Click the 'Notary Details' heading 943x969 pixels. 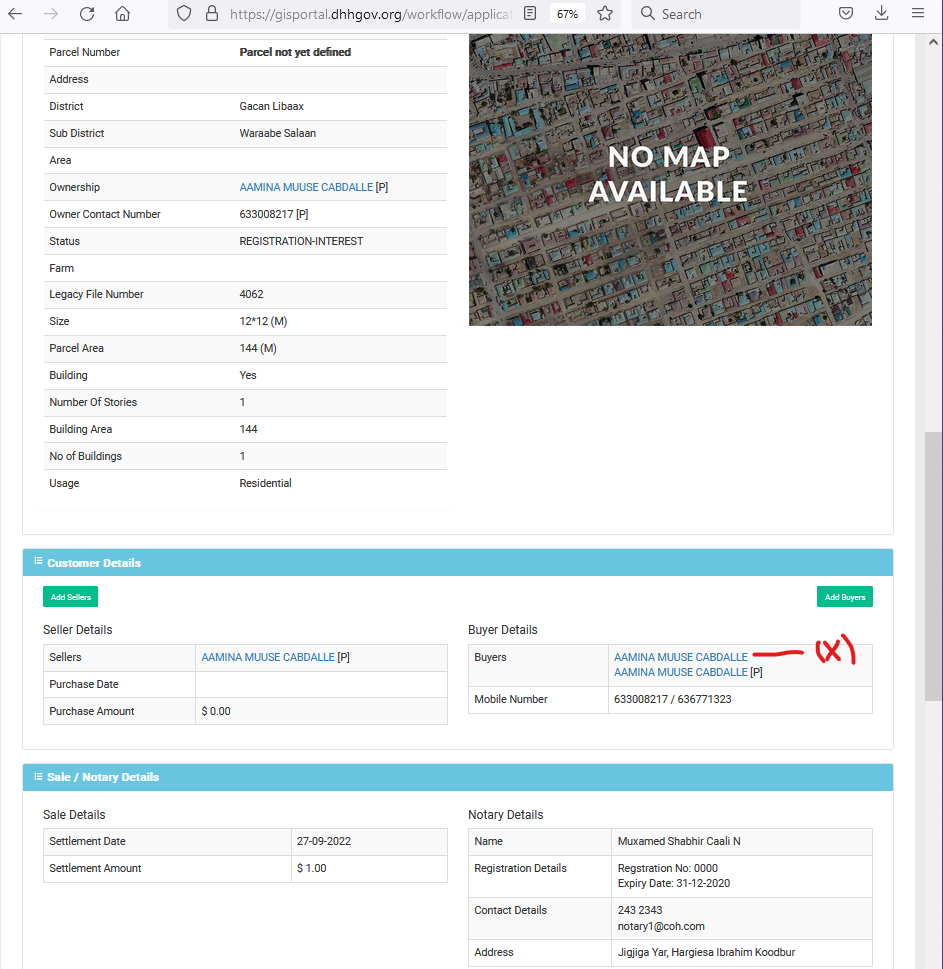pyautogui.click(x=505, y=815)
